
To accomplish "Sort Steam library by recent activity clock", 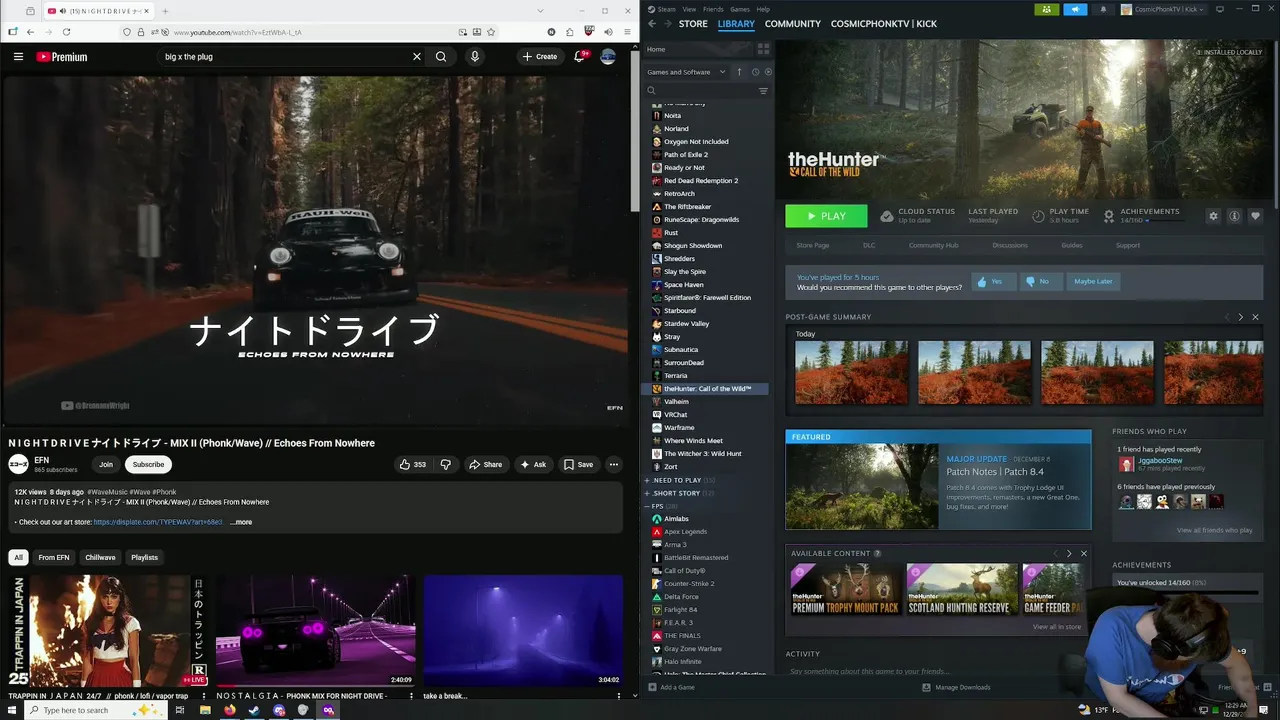I will pyautogui.click(x=755, y=72).
